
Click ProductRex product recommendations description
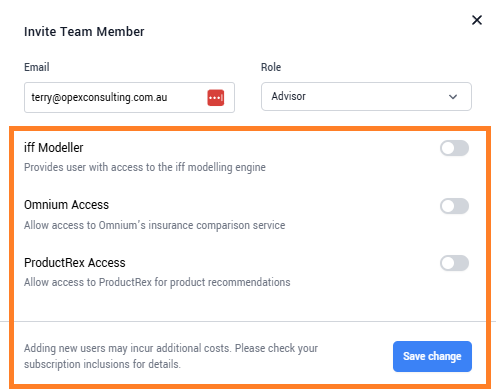(x=157, y=282)
